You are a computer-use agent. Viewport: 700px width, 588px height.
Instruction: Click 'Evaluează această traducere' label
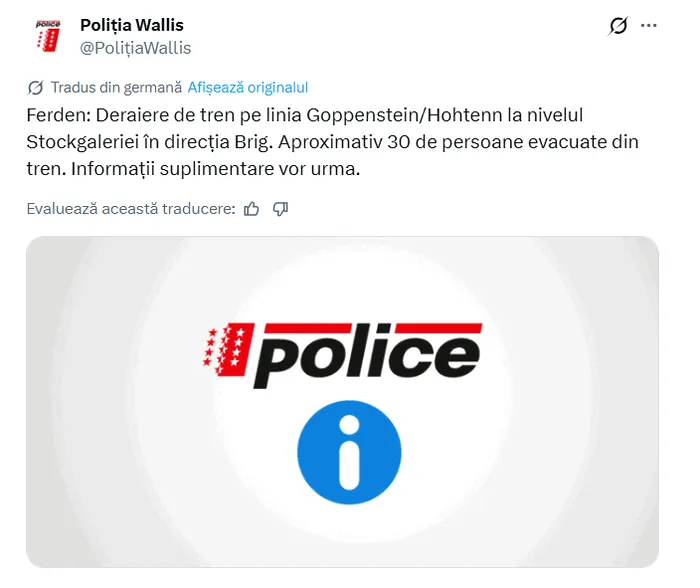[131, 209]
